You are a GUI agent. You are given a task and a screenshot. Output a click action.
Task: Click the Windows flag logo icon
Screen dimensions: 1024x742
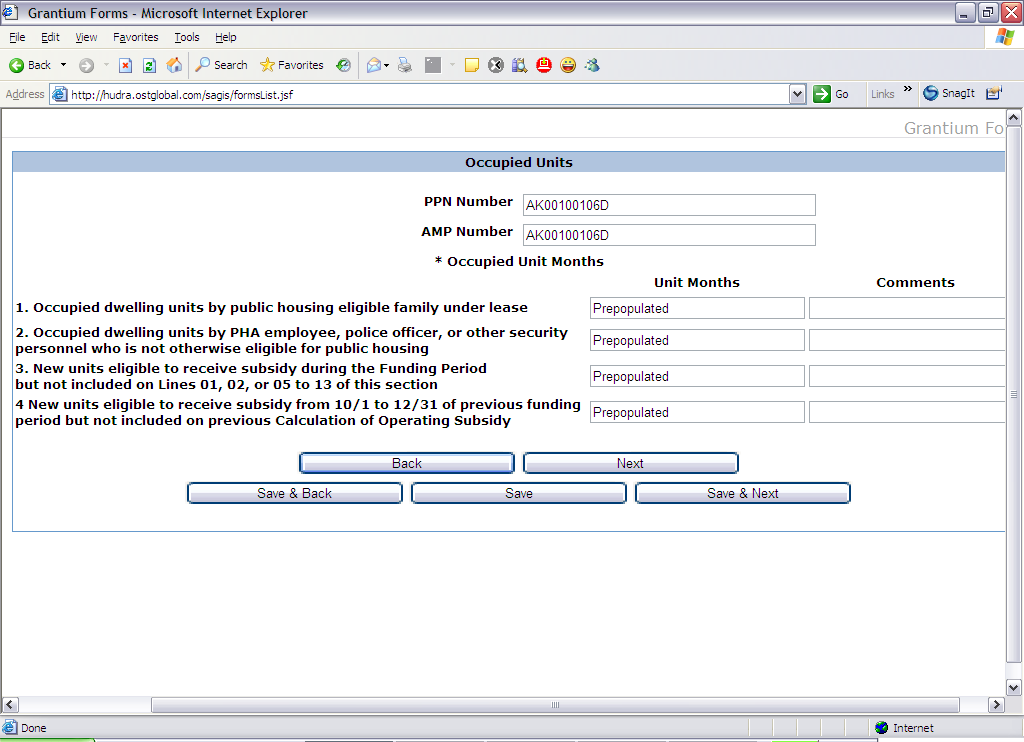[1004, 37]
